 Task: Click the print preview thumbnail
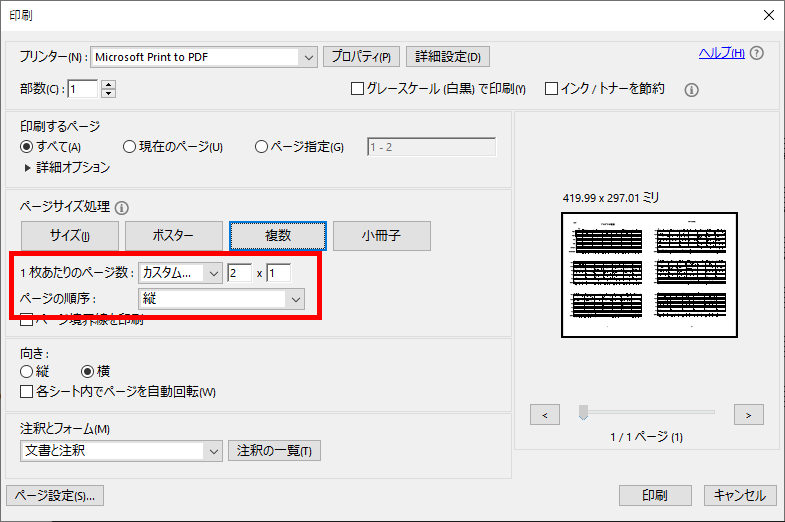click(649, 275)
